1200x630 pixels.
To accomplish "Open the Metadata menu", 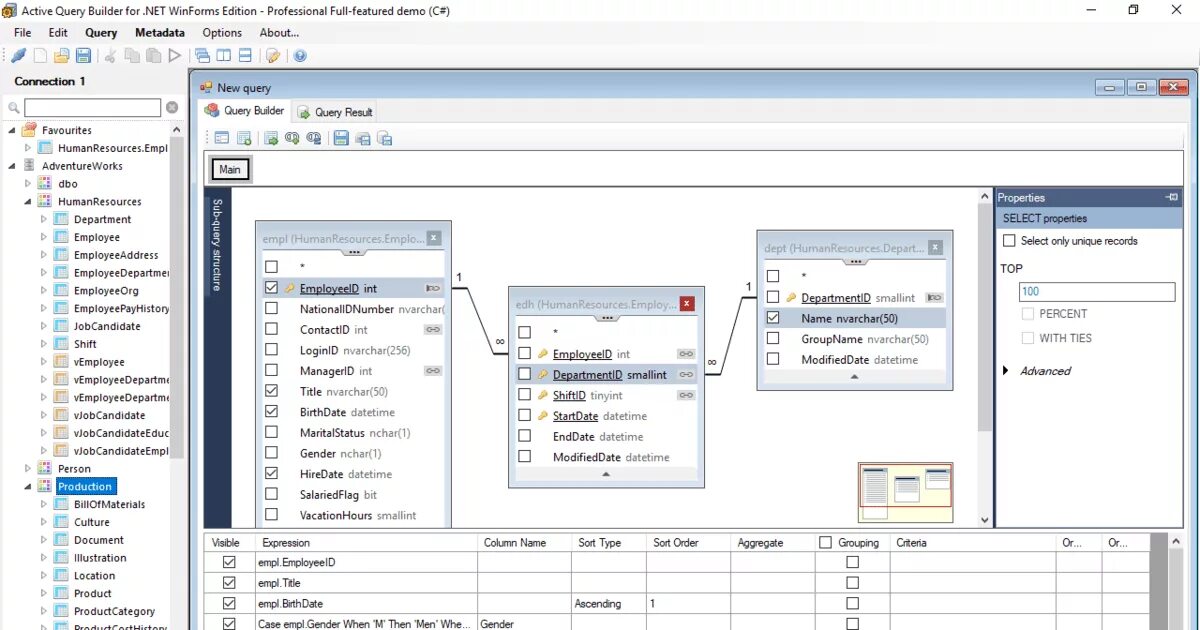I will [160, 33].
